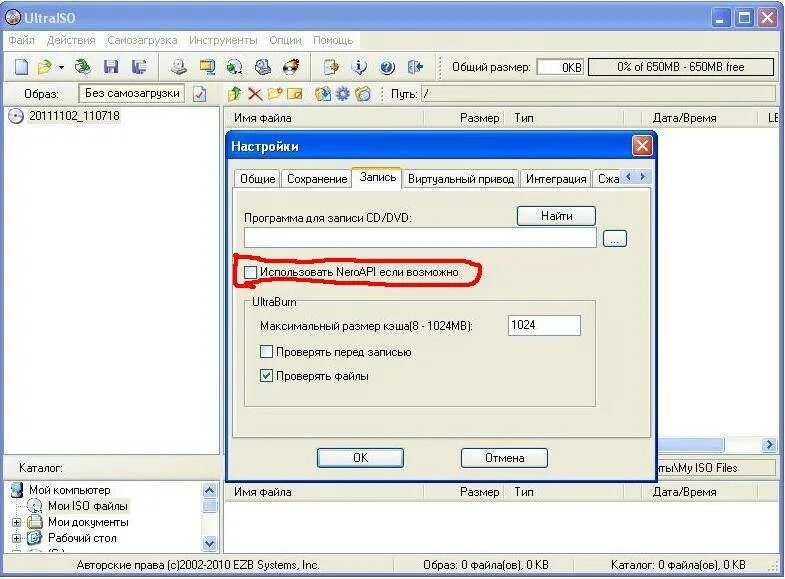
Task: Click the Mount to virtual drive icon
Action: coord(263,67)
